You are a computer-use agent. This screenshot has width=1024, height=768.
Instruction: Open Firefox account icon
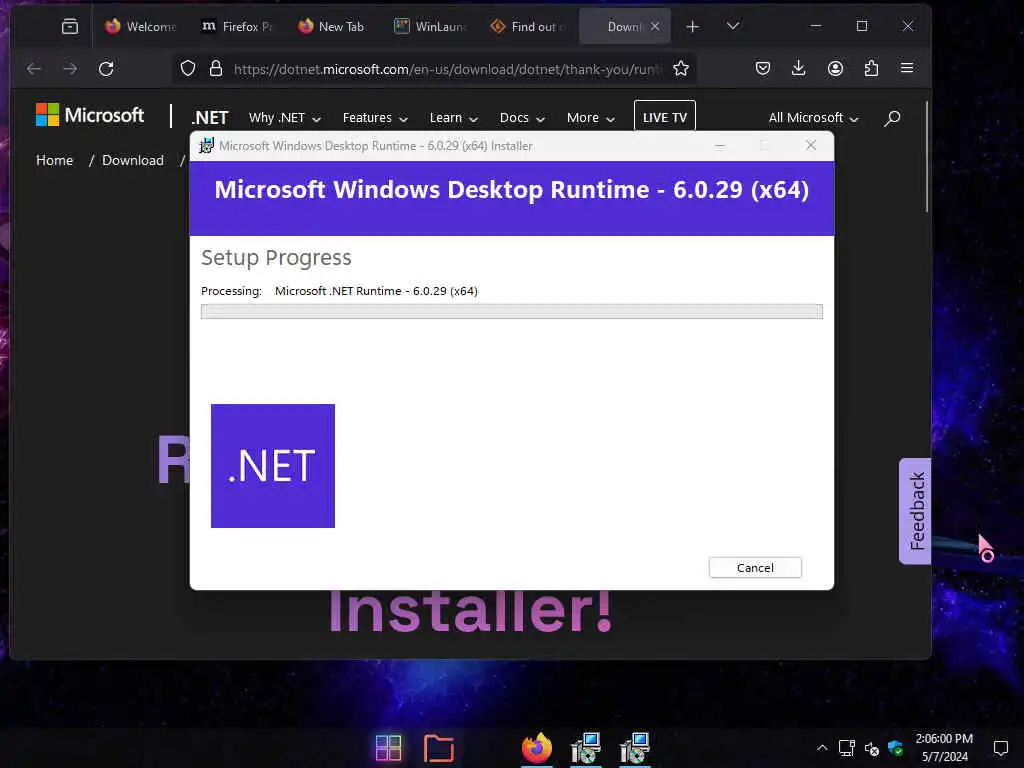pos(835,69)
